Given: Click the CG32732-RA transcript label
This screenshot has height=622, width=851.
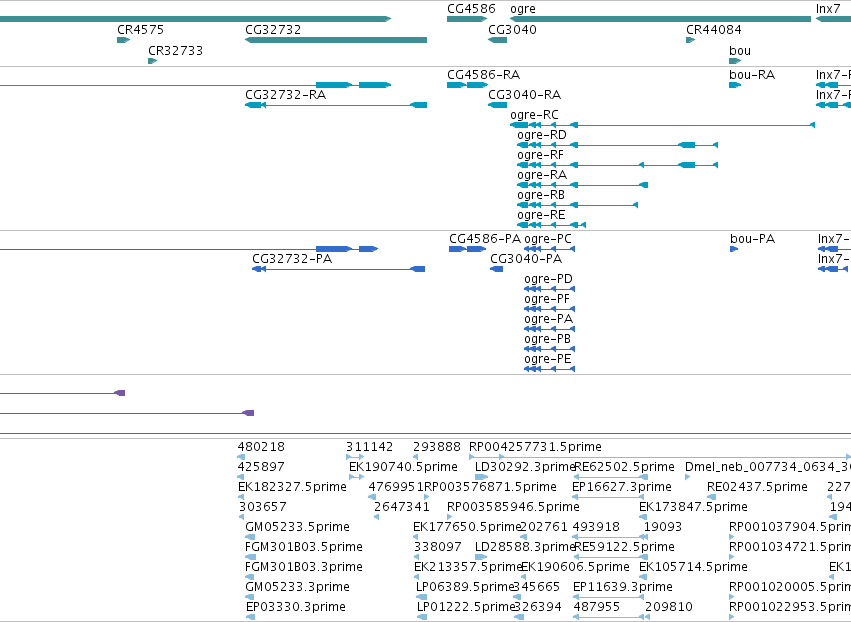Looking at the screenshot, I should pos(285,95).
